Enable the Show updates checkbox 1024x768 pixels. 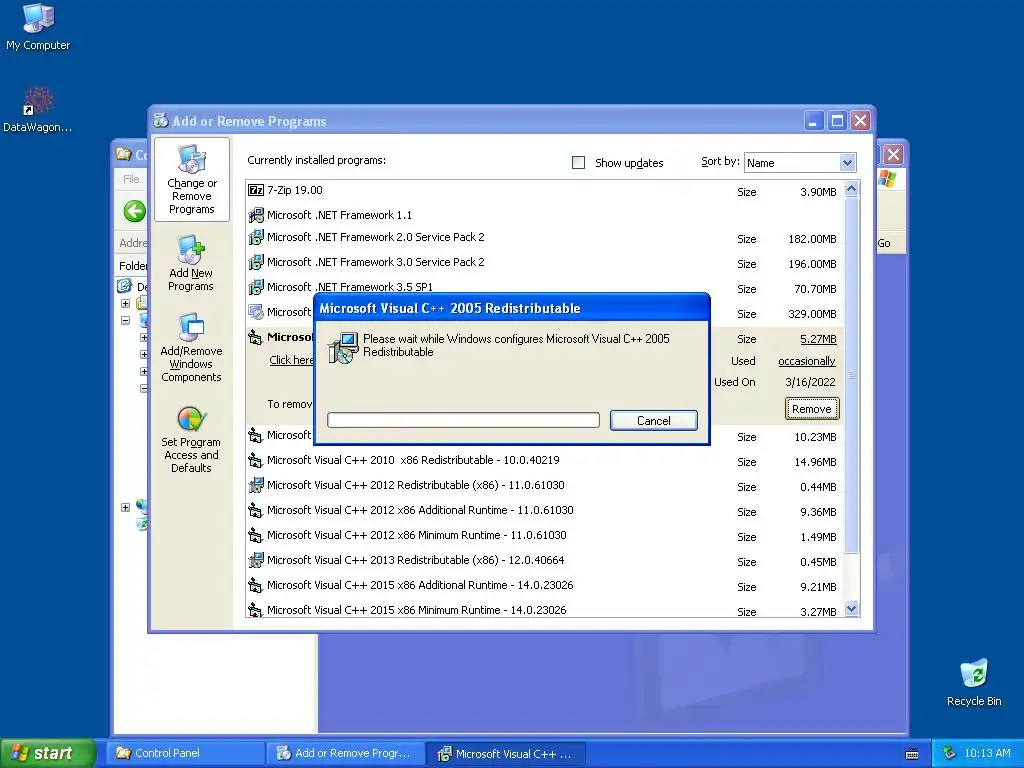579,163
